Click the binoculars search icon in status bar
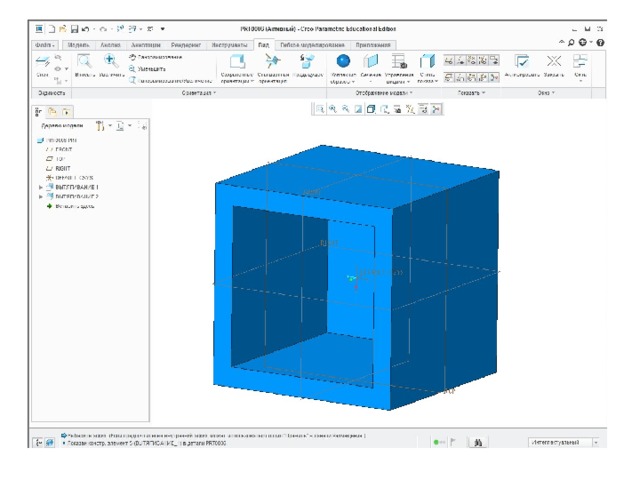 pos(479,442)
